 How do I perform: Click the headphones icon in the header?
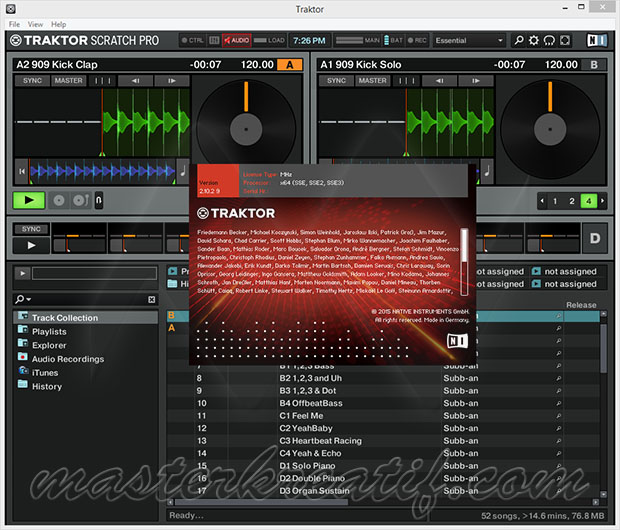pos(549,40)
